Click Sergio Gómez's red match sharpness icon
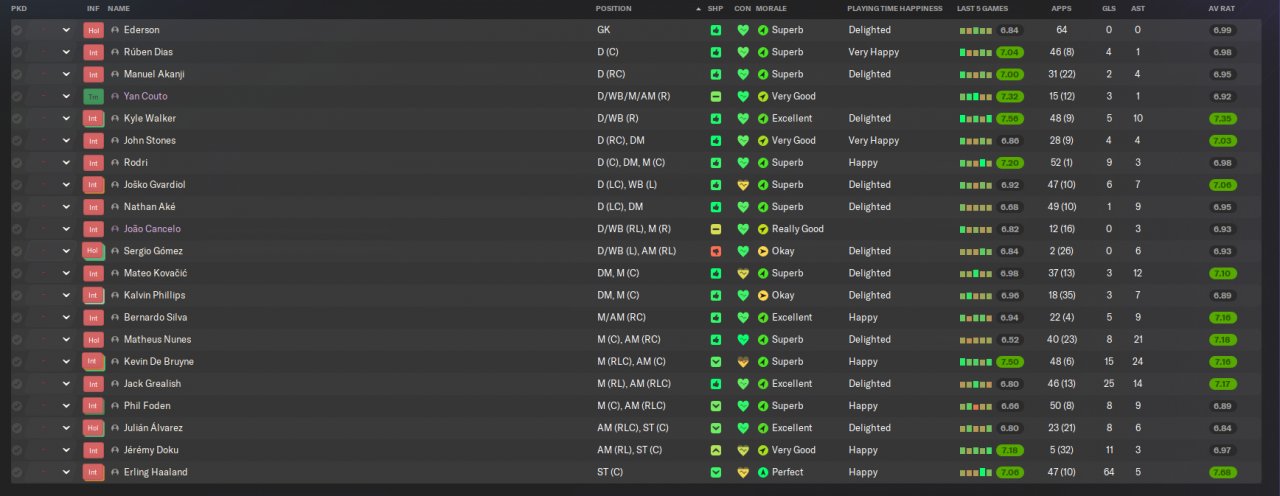The width and height of the screenshot is (1280, 496). click(715, 251)
